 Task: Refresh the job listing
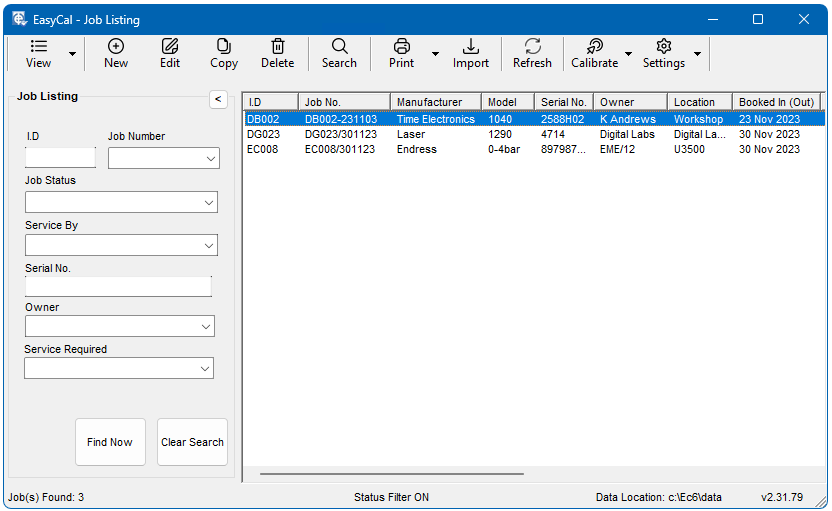click(532, 47)
